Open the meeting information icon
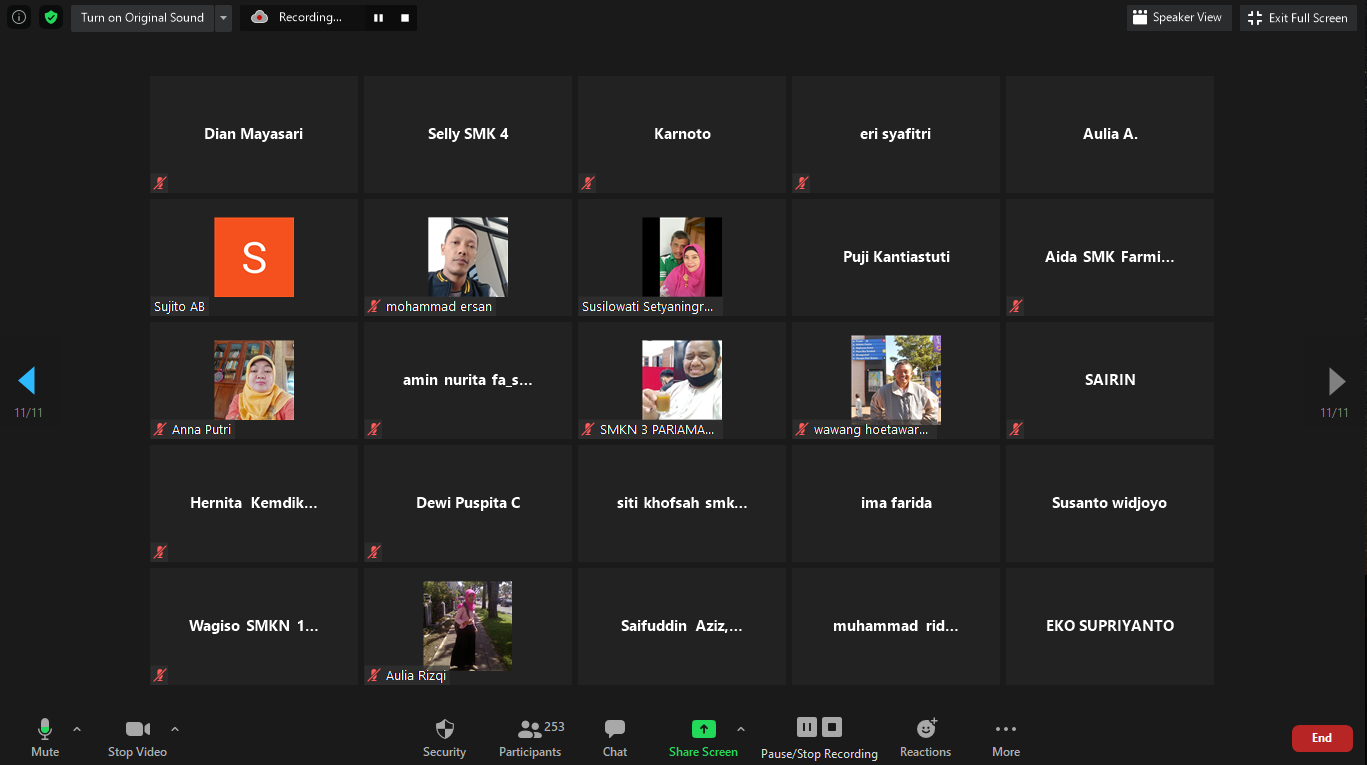This screenshot has height=765, width=1367. click(x=19, y=17)
